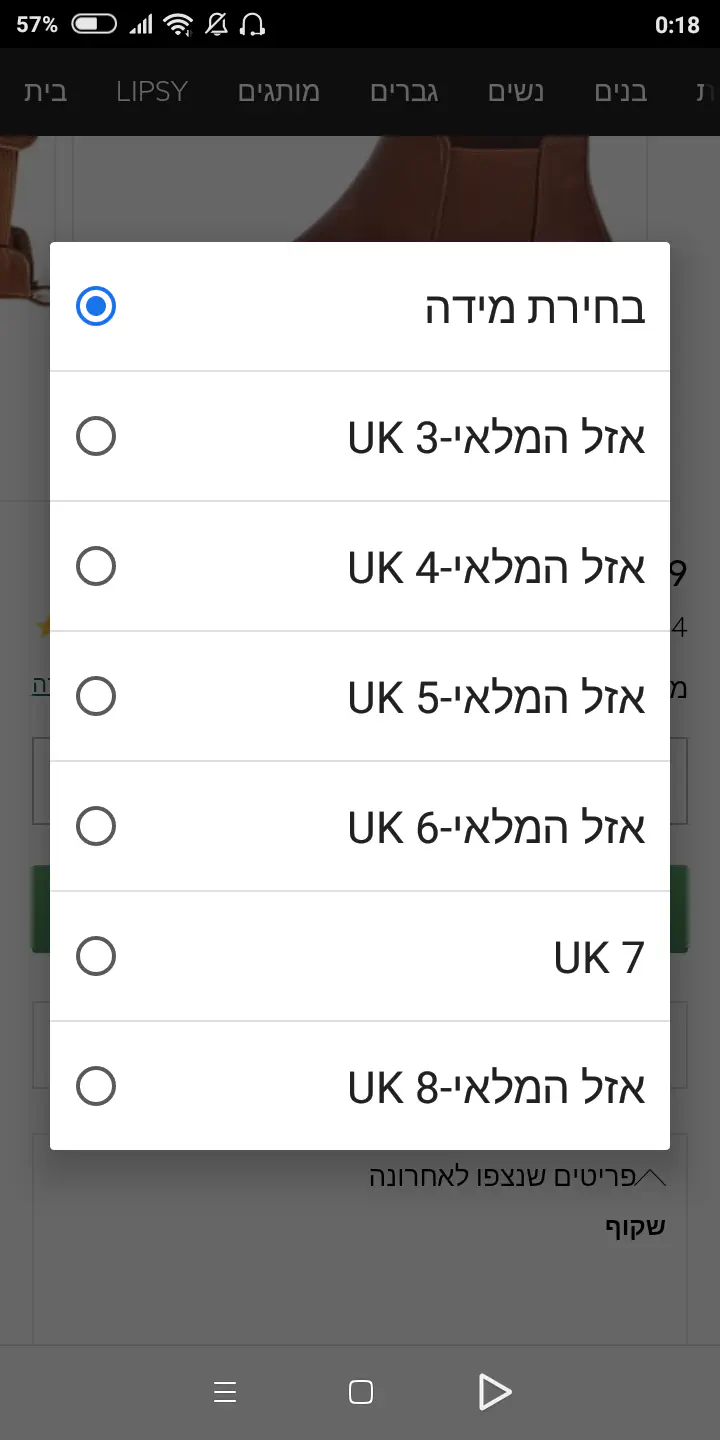Collapse the פריטים שנצפו לאחרונה chevron

[x=650, y=1177]
